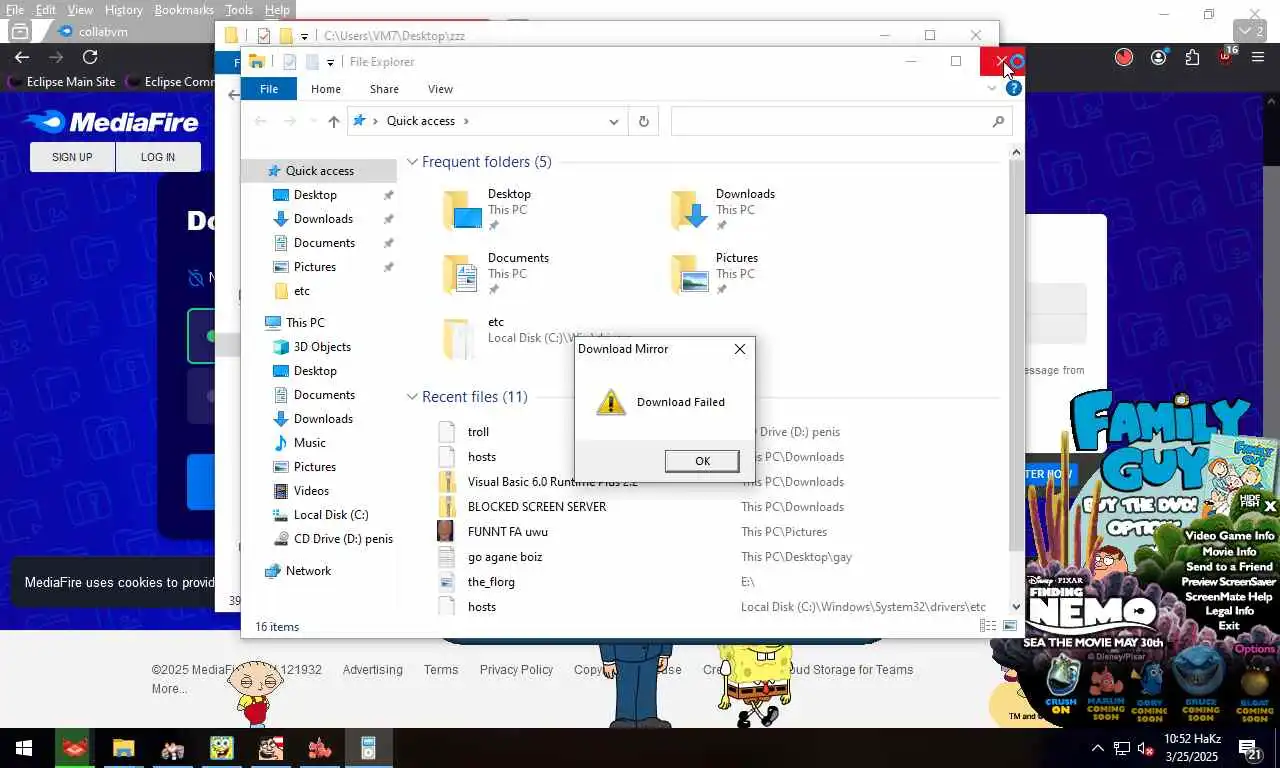Click SIGN UP on the MediaFire page

(72, 157)
